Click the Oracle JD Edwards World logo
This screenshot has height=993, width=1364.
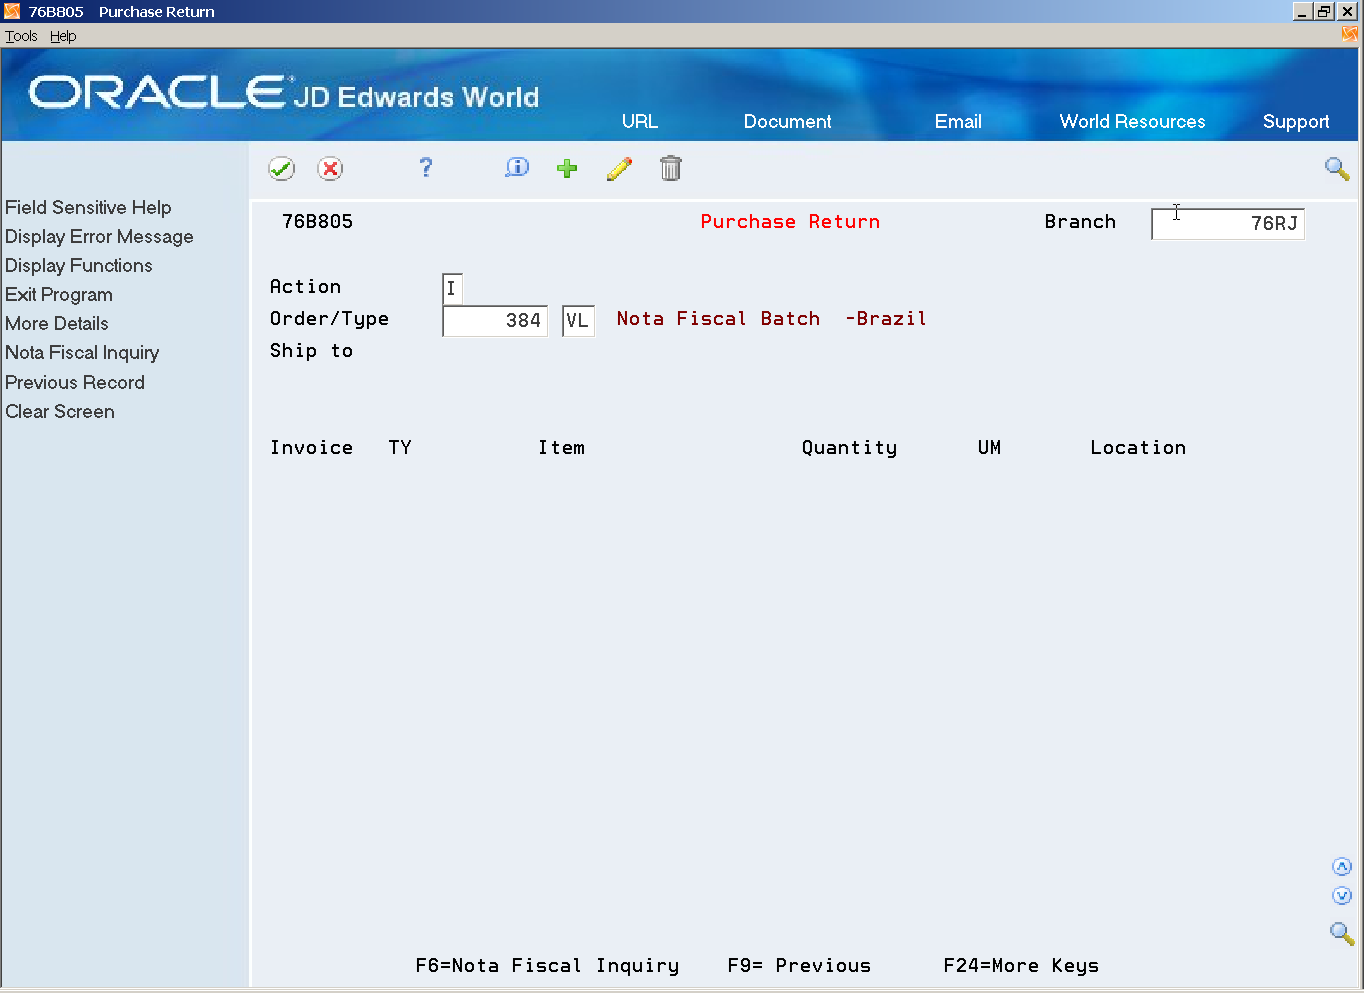(284, 93)
